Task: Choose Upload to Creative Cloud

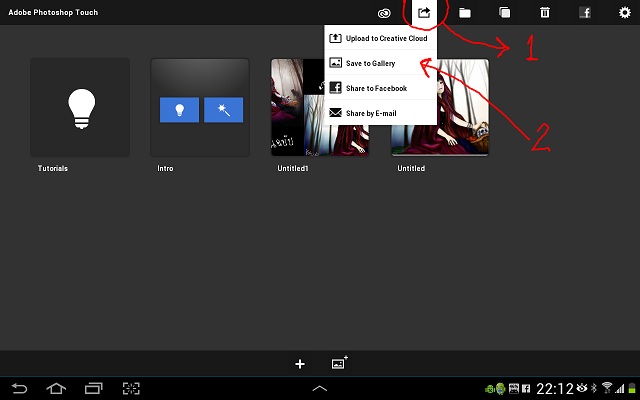Action: [380, 38]
